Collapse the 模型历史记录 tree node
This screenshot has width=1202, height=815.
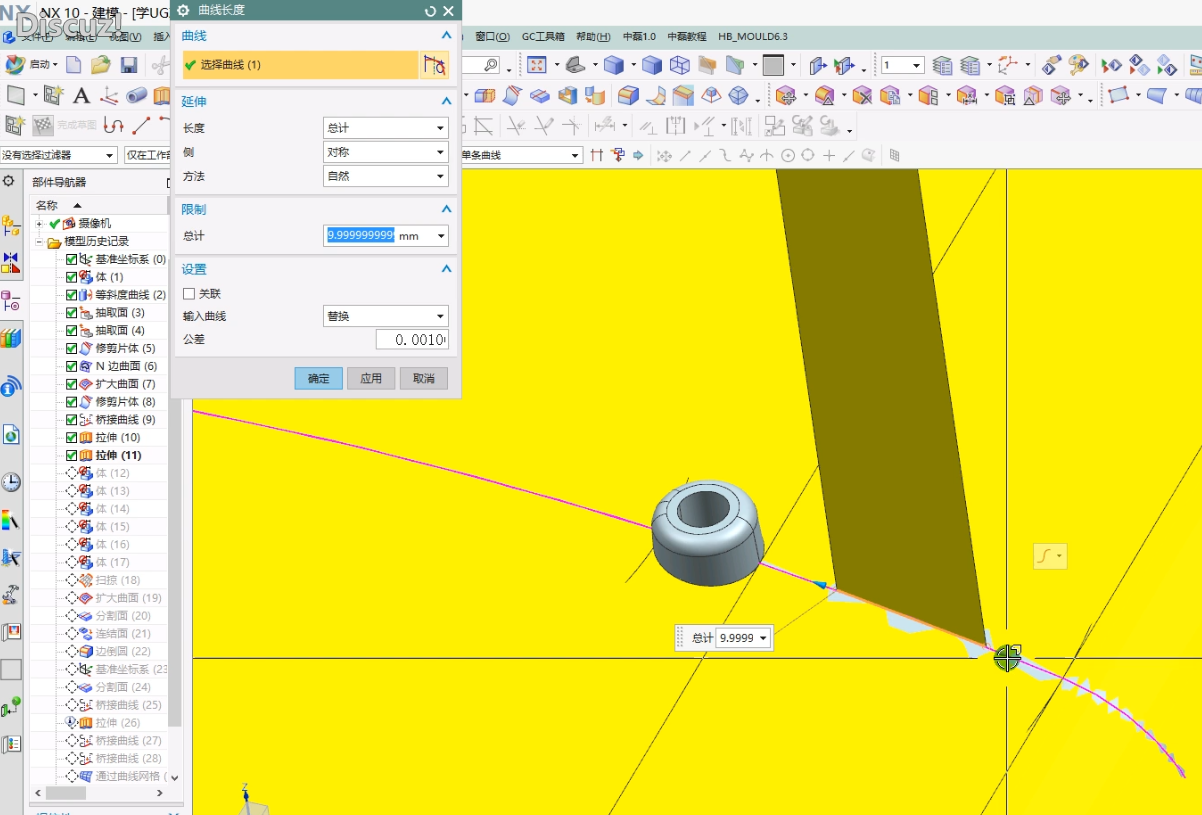(x=40, y=241)
